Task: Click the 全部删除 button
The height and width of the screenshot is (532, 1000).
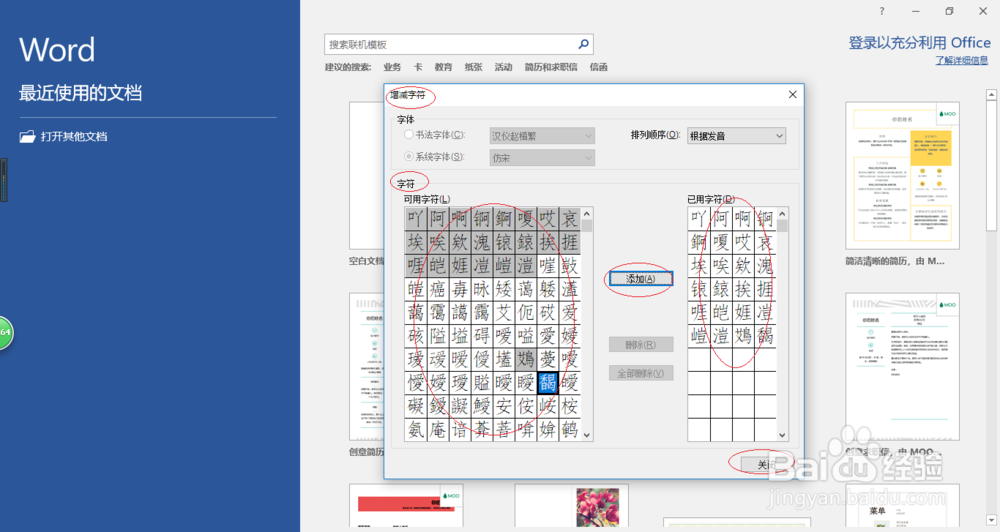Action: tap(641, 373)
